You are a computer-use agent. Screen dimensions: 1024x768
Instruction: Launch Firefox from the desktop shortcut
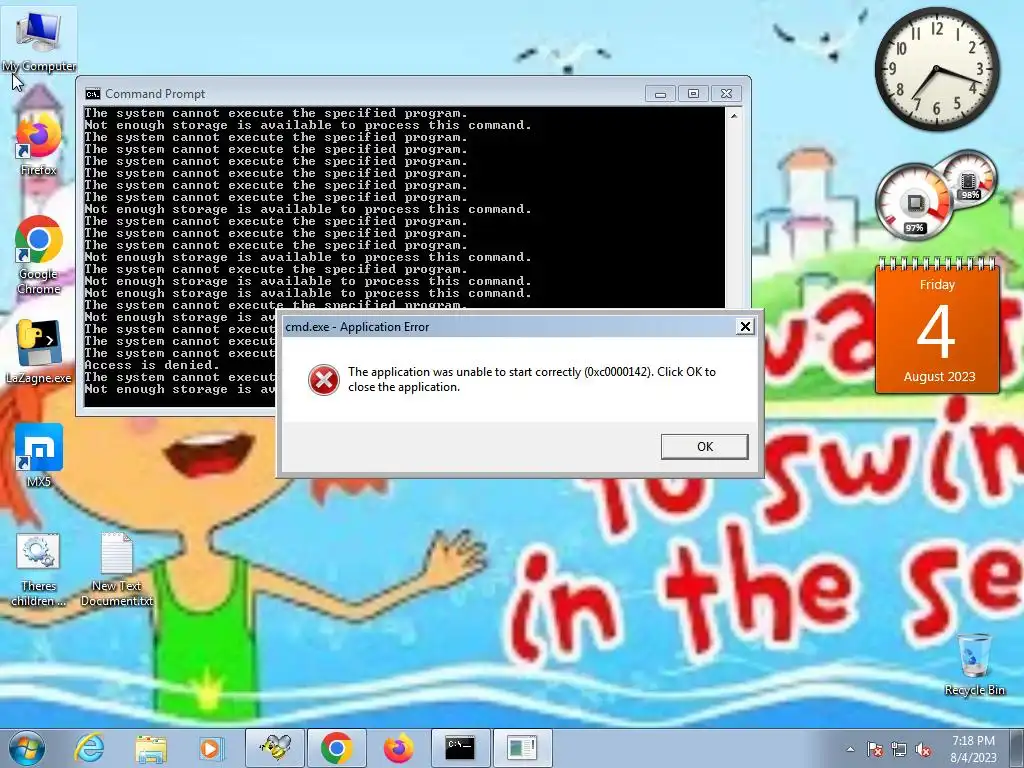click(x=39, y=144)
